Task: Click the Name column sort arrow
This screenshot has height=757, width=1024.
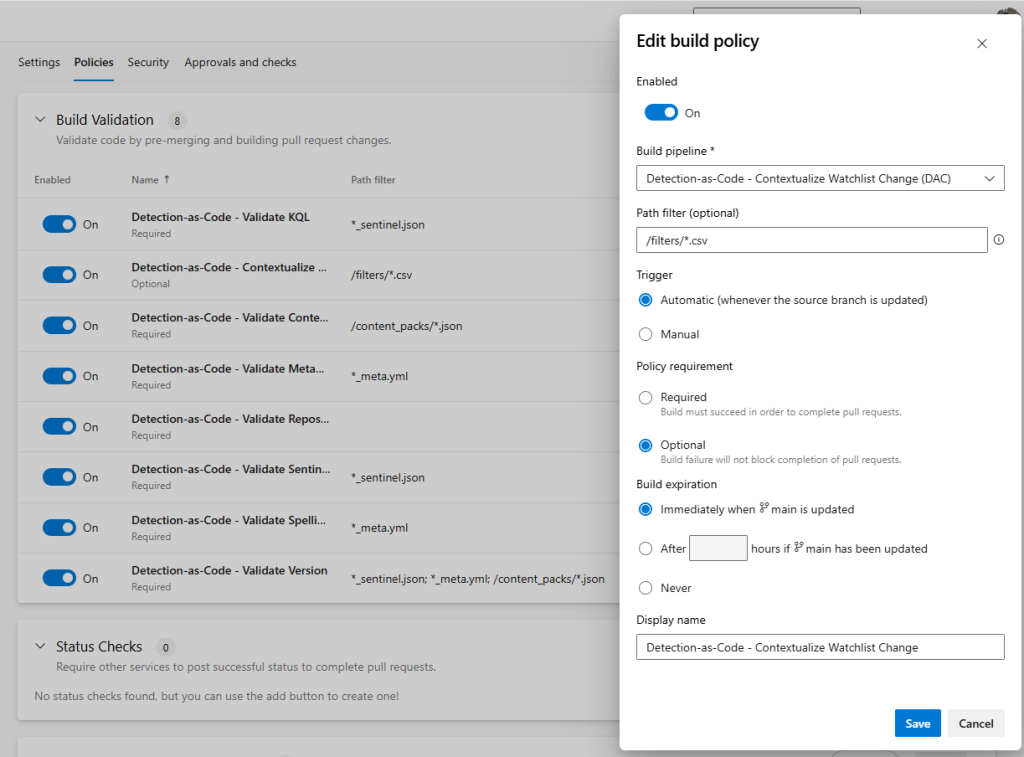Action: (167, 180)
